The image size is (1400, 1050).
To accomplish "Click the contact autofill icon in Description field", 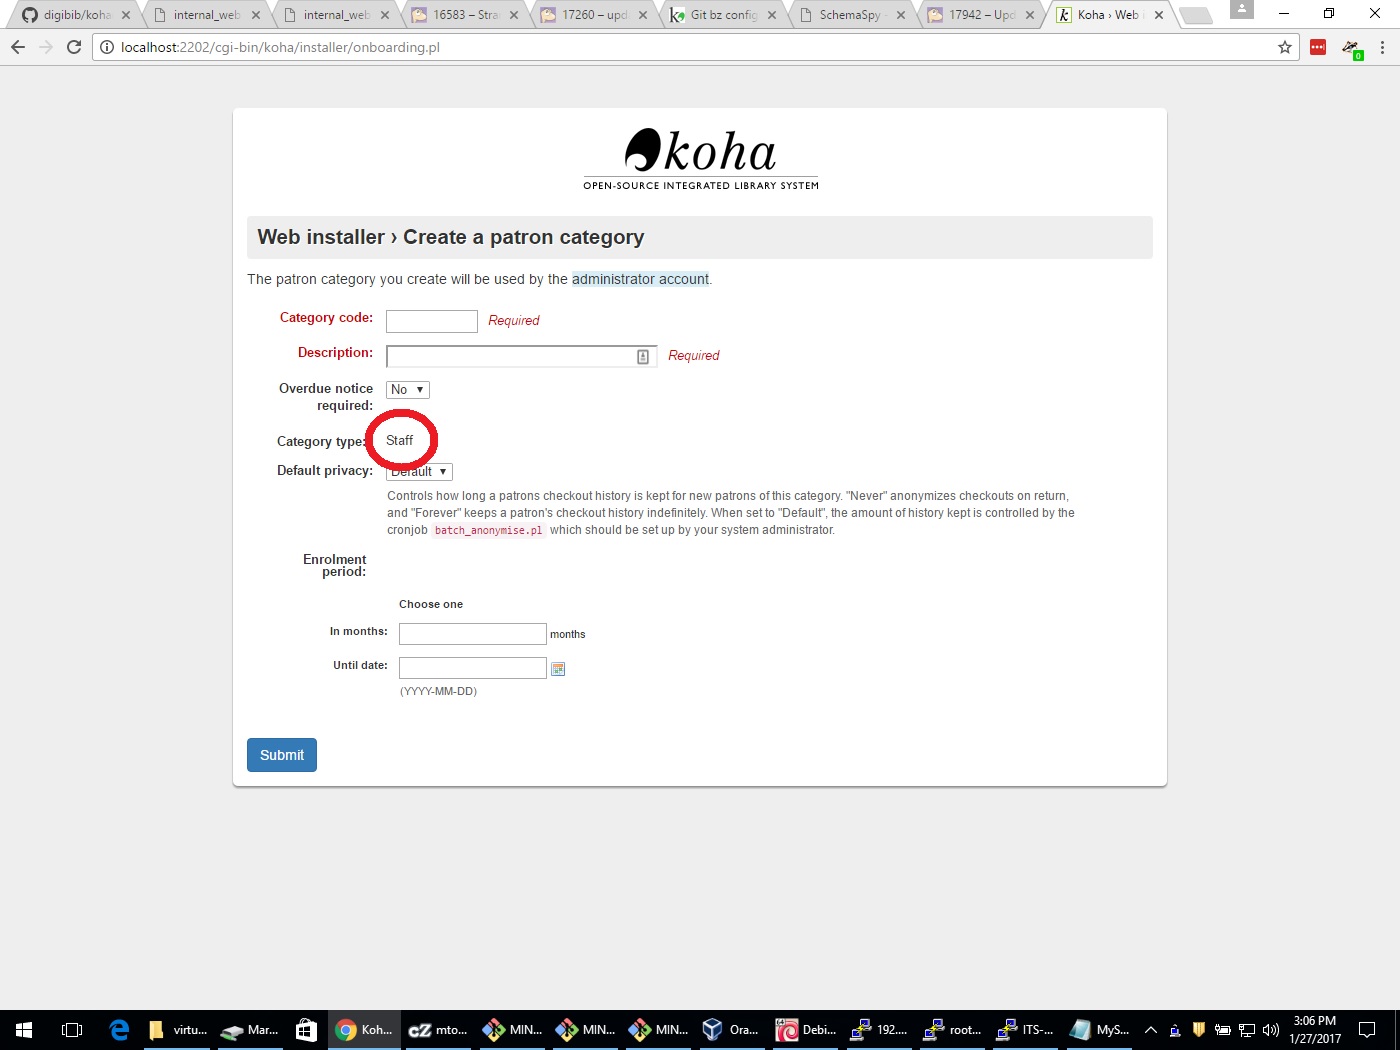I will click(x=643, y=357).
